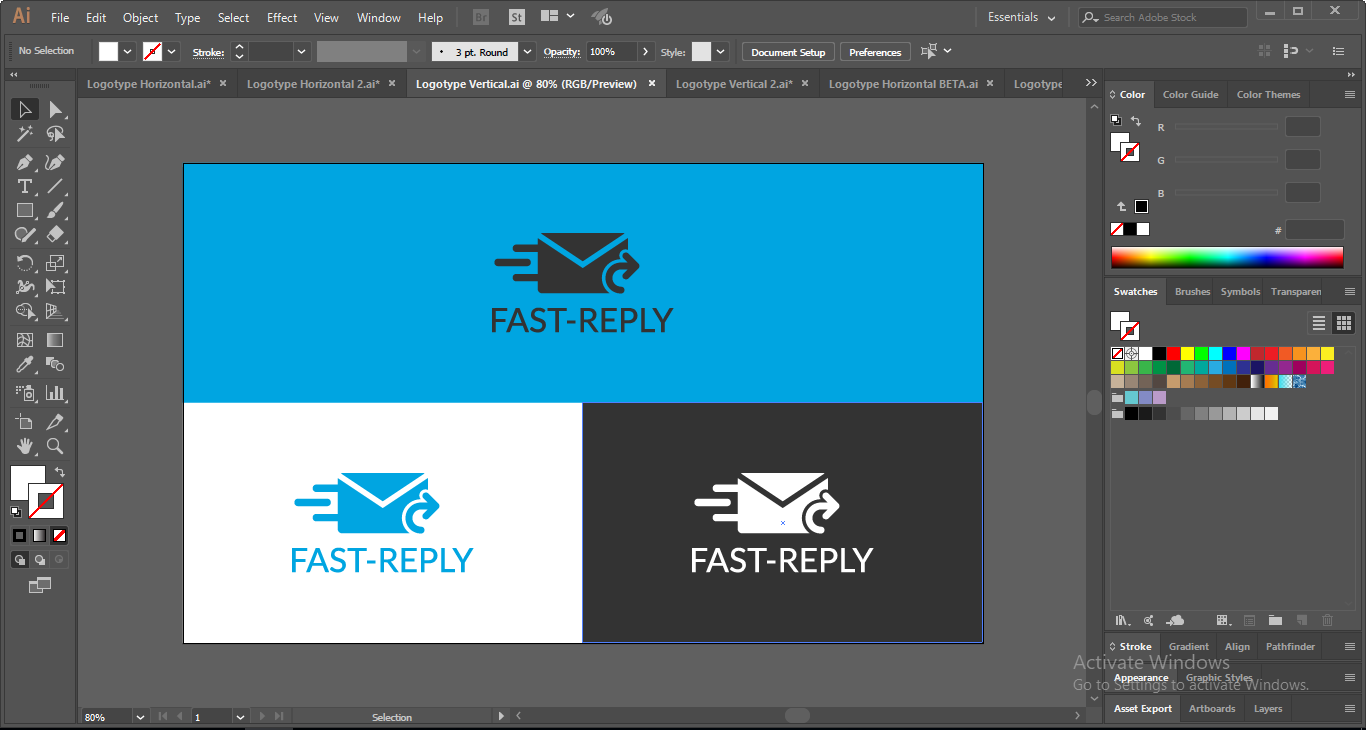Select the black default fill swatch in Color panel
Screen dimensions: 1366x730
coord(1130,229)
